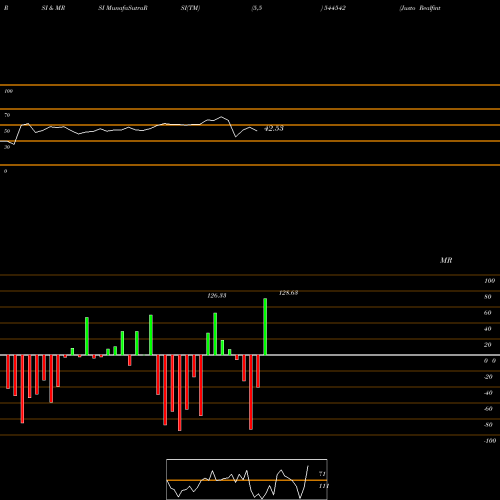Click the -60 label on MR axis

coord(488,409)
